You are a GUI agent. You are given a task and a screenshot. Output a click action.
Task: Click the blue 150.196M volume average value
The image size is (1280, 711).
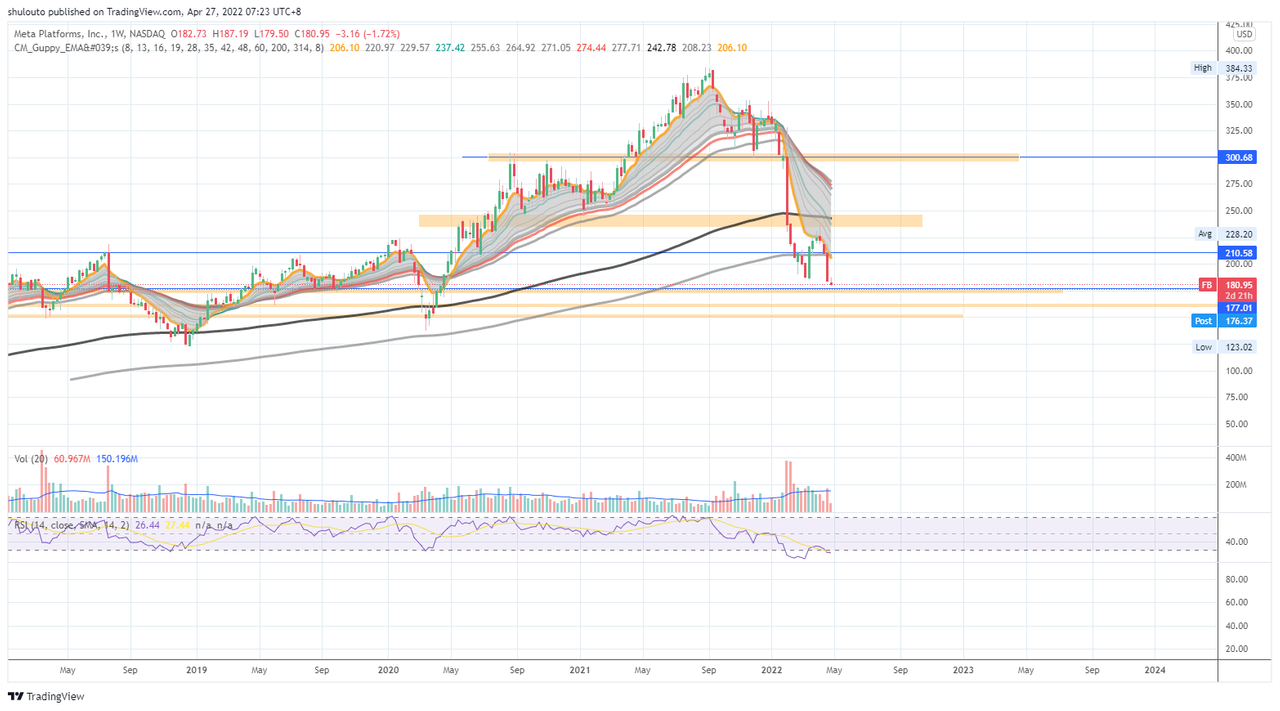[118, 459]
